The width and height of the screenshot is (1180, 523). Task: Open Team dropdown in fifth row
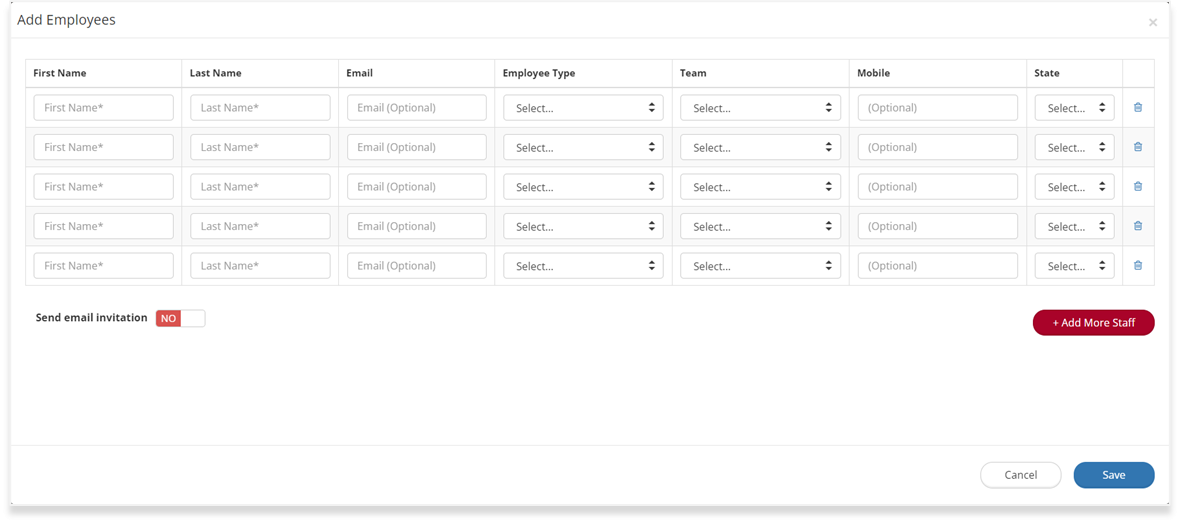(761, 266)
